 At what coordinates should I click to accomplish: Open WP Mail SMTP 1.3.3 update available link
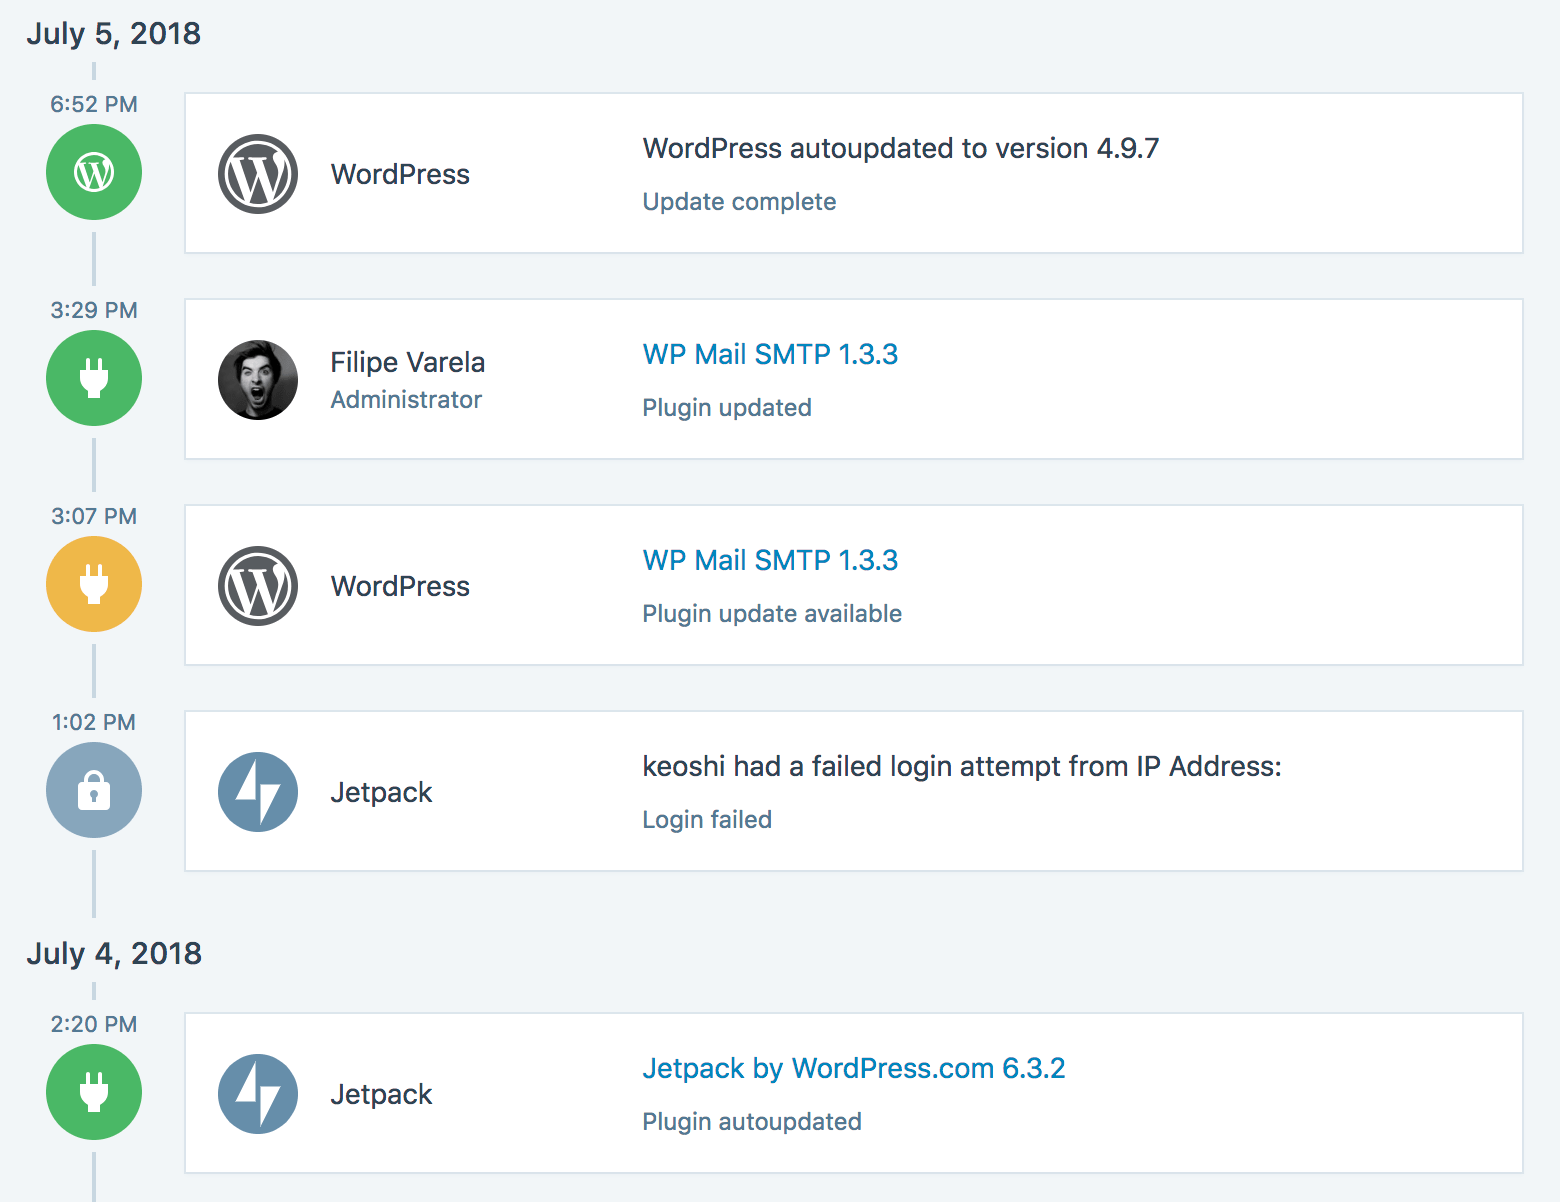click(770, 560)
